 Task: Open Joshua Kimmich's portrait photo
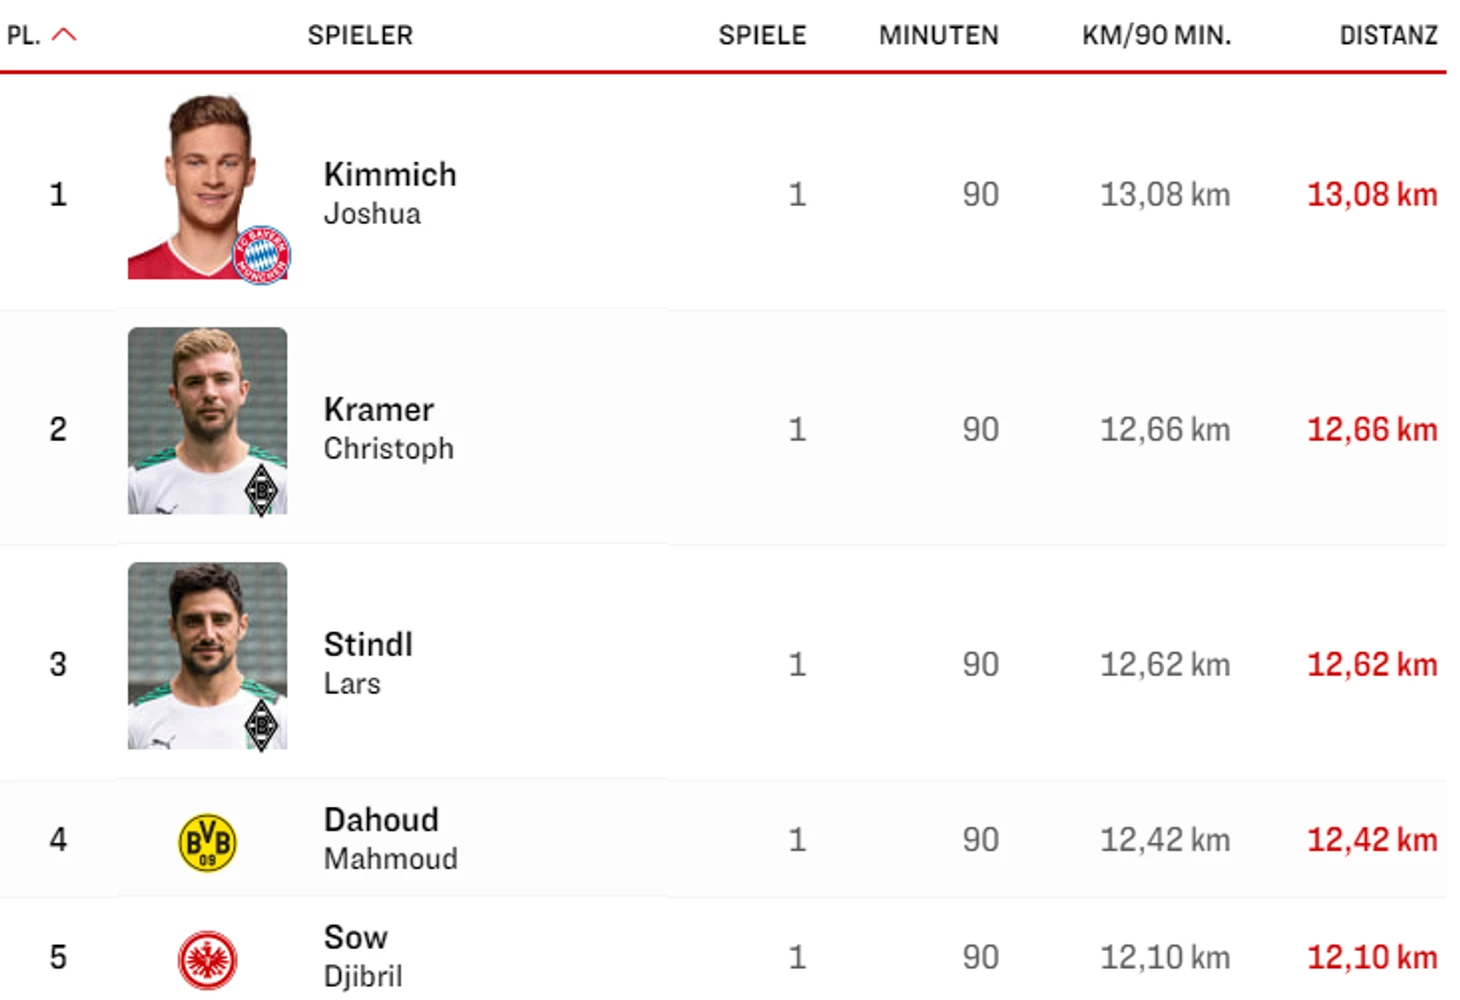pos(207,186)
